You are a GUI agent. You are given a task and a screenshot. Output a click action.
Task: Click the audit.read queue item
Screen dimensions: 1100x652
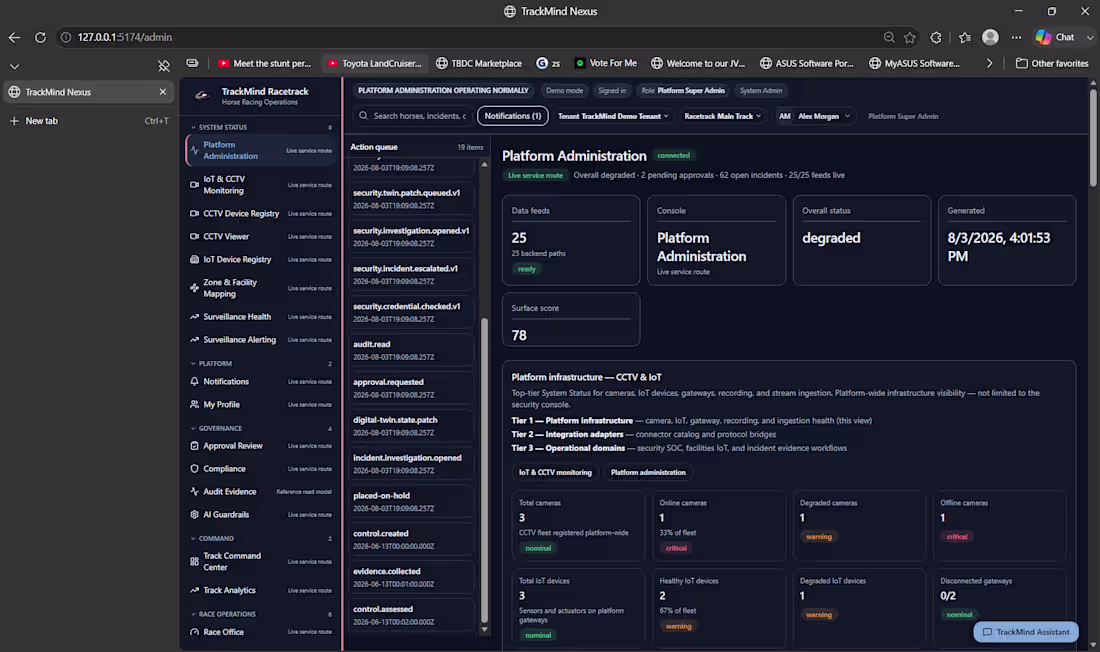[411, 350]
